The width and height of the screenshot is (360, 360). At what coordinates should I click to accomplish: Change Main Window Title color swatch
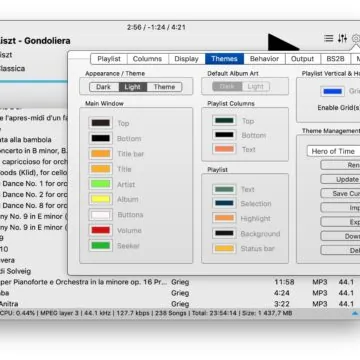click(101, 169)
